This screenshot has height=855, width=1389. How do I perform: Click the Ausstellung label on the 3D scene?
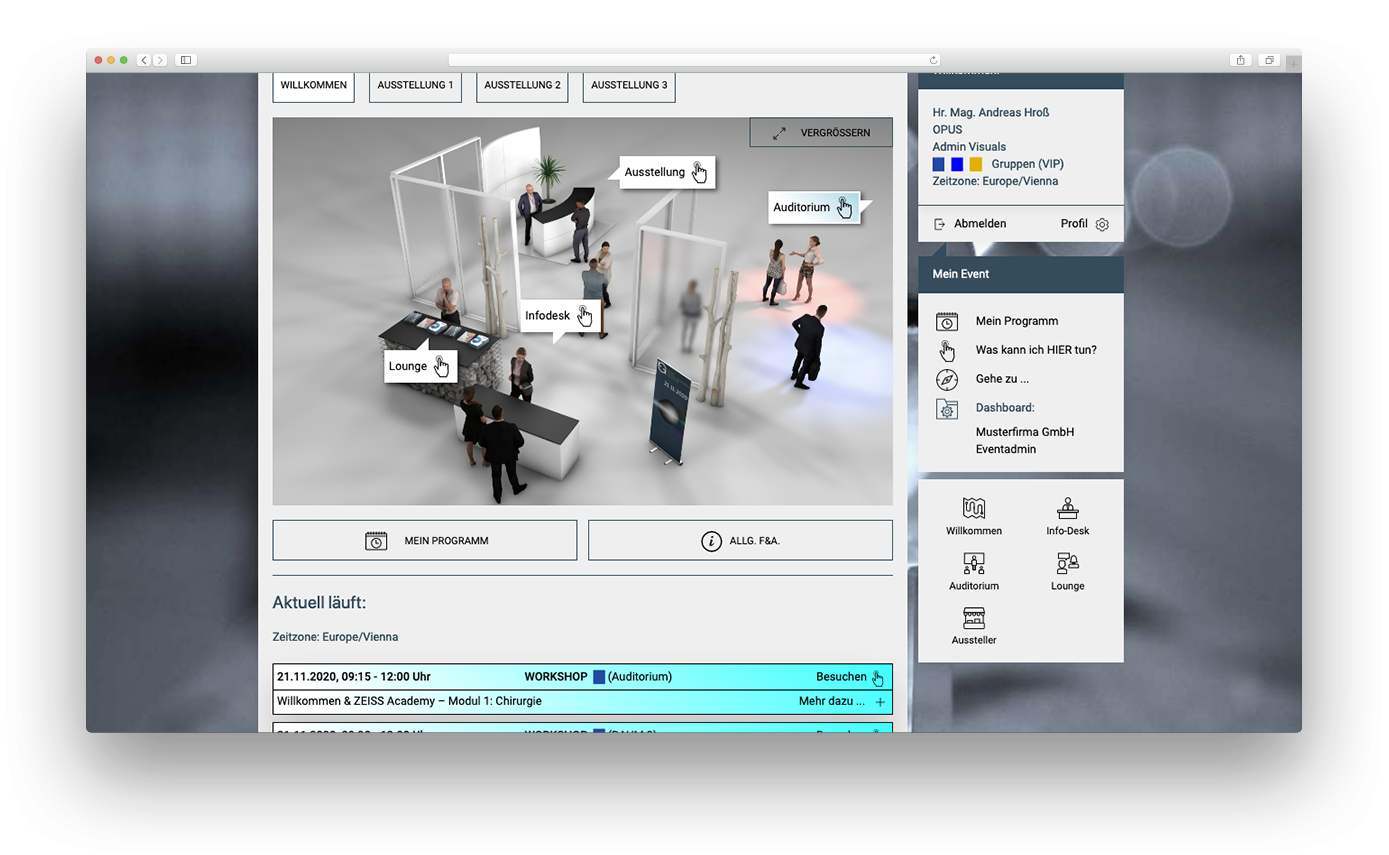(655, 172)
